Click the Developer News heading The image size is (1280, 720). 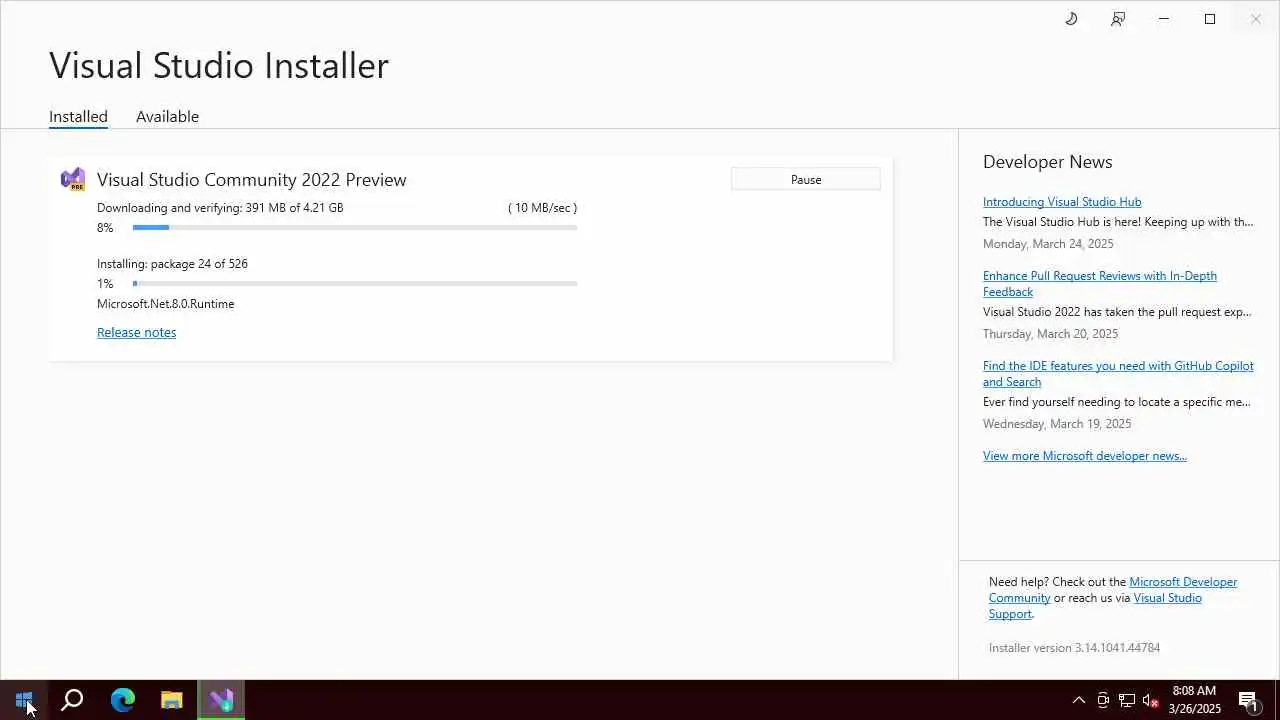pos(1047,161)
